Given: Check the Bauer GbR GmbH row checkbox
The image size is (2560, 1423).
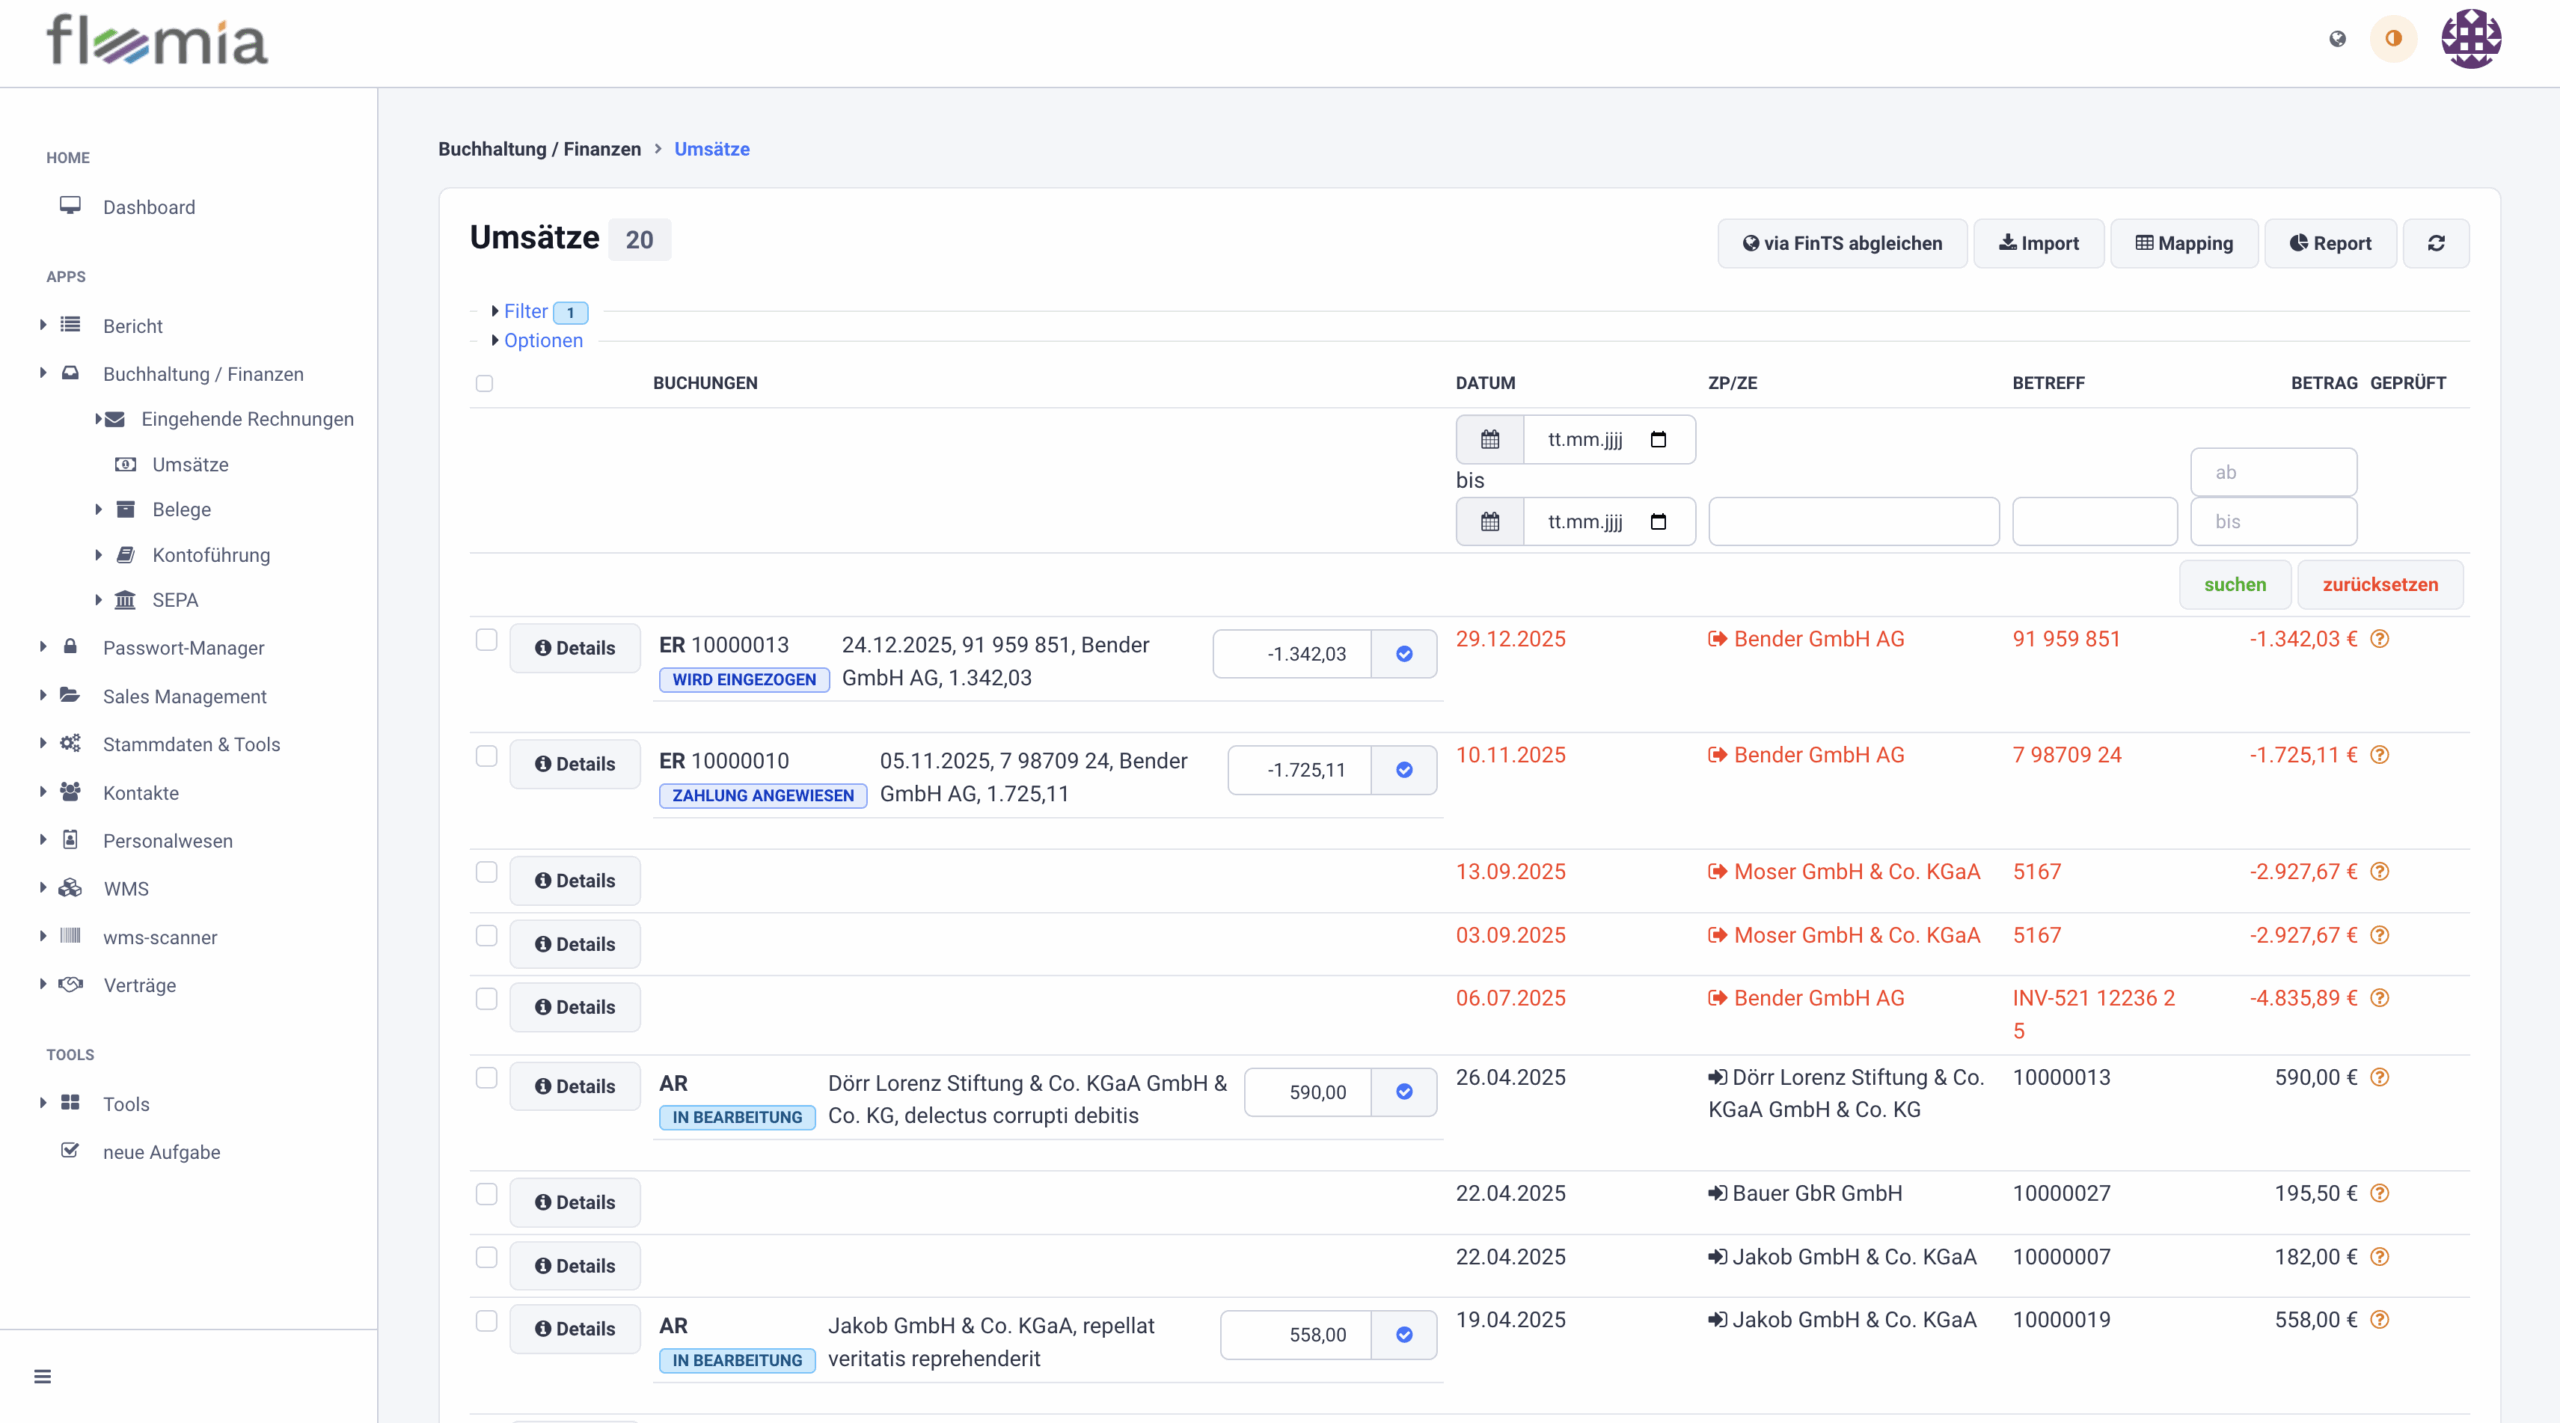Looking at the screenshot, I should point(486,1194).
